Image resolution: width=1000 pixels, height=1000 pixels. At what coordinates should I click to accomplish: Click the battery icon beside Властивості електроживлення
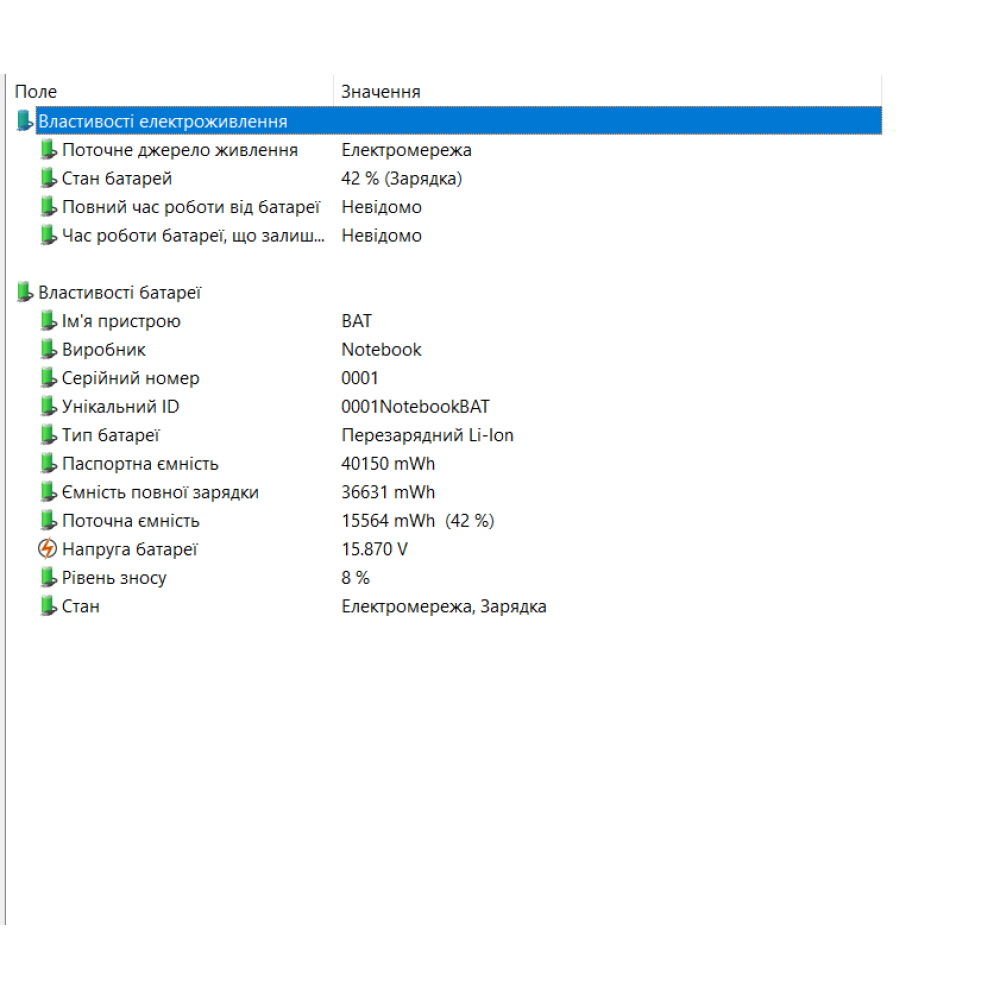25,121
